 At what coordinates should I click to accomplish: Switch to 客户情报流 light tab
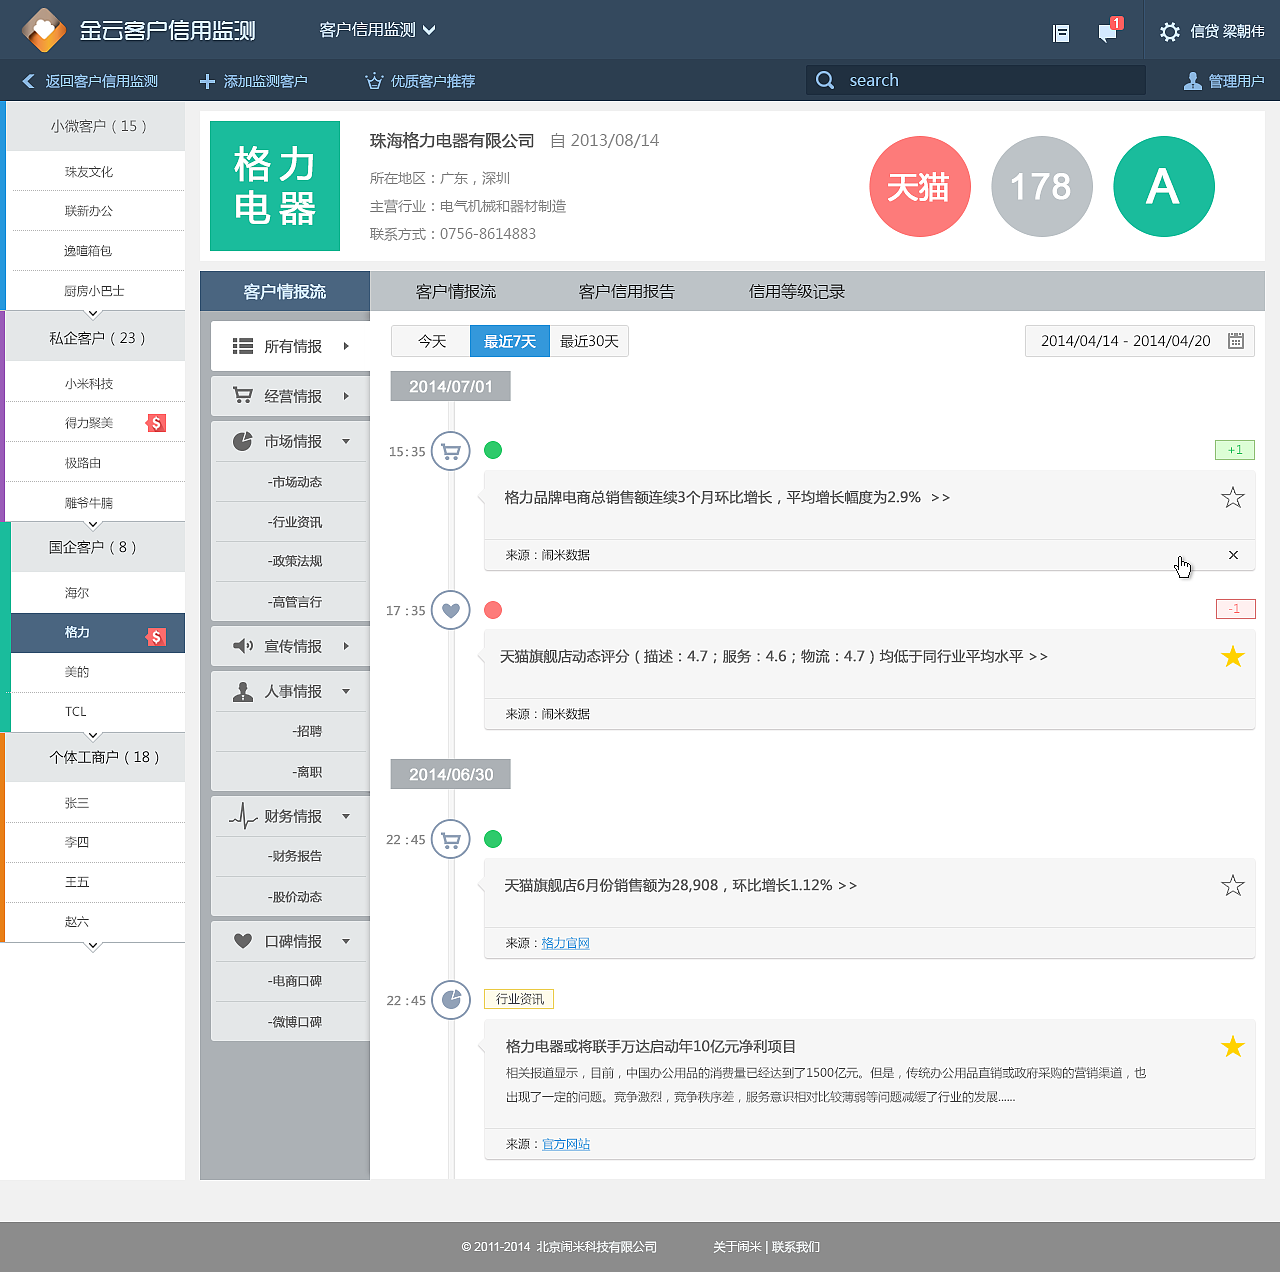pos(456,291)
